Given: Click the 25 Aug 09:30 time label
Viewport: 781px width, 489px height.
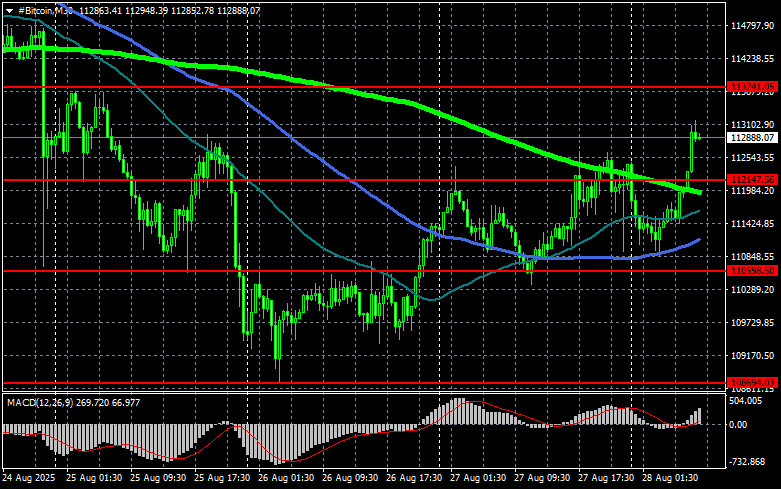Looking at the screenshot, I should pyautogui.click(x=158, y=478).
